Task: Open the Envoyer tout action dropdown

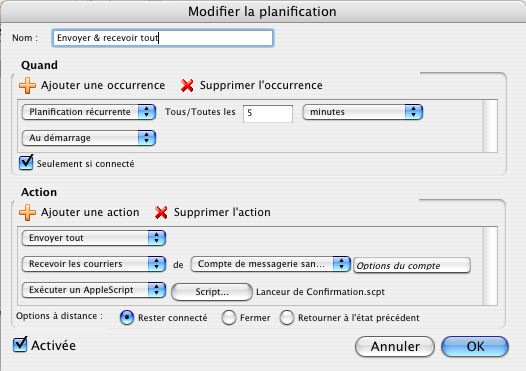Action: [x=94, y=238]
